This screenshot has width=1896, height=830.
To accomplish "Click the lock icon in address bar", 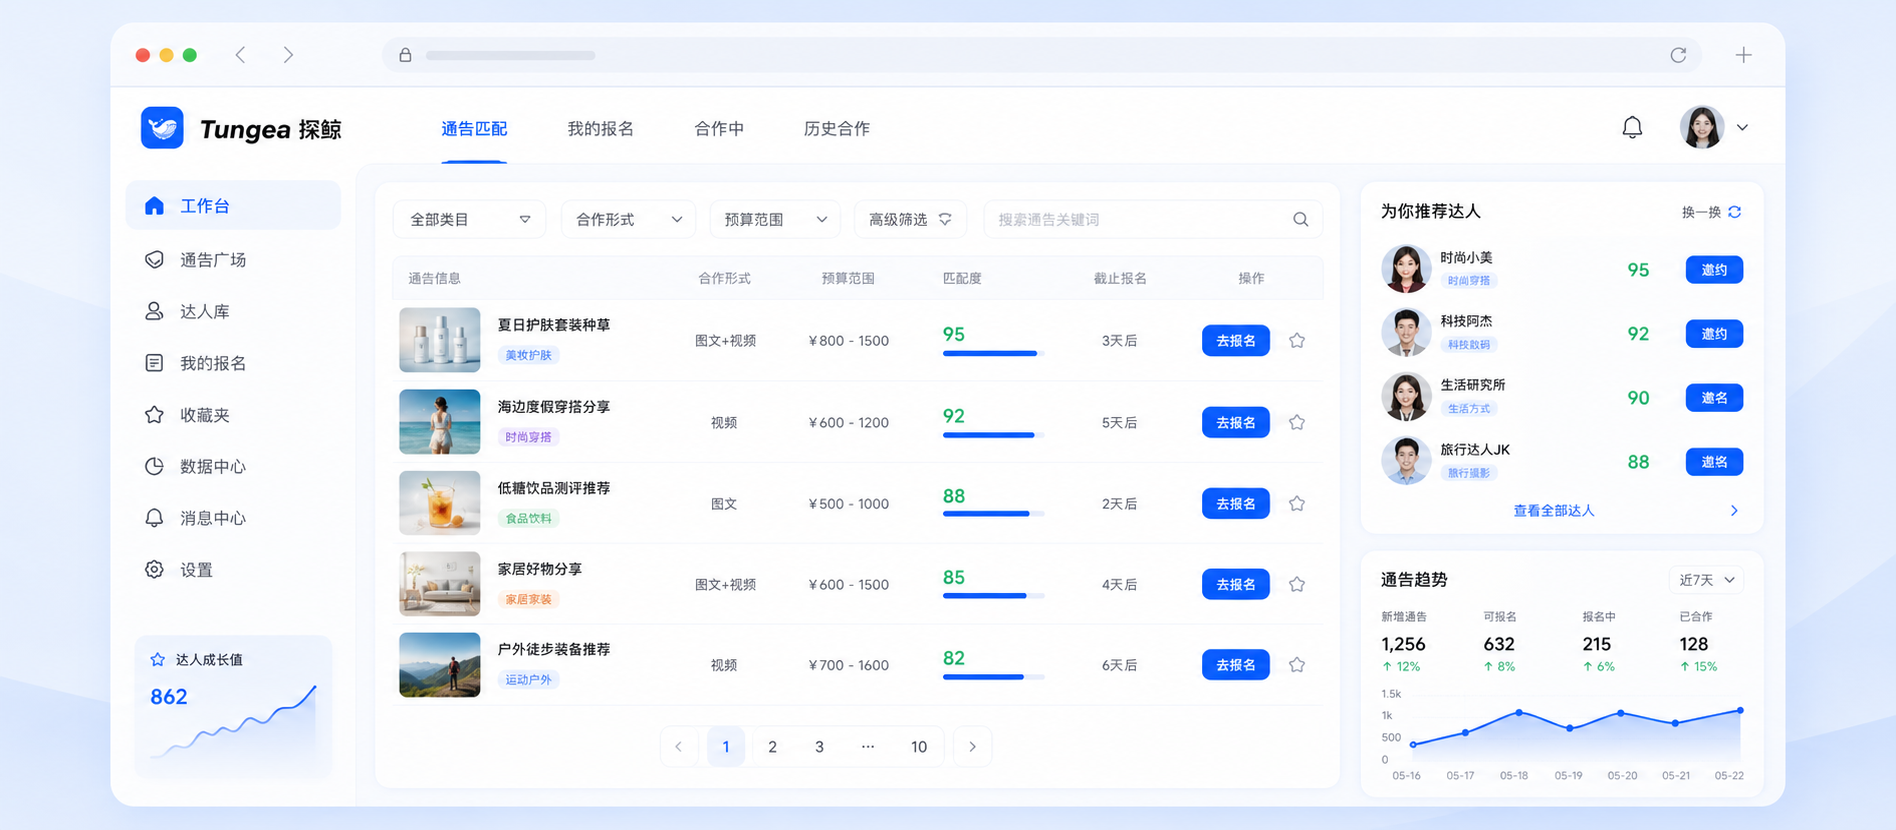I will pos(405,55).
